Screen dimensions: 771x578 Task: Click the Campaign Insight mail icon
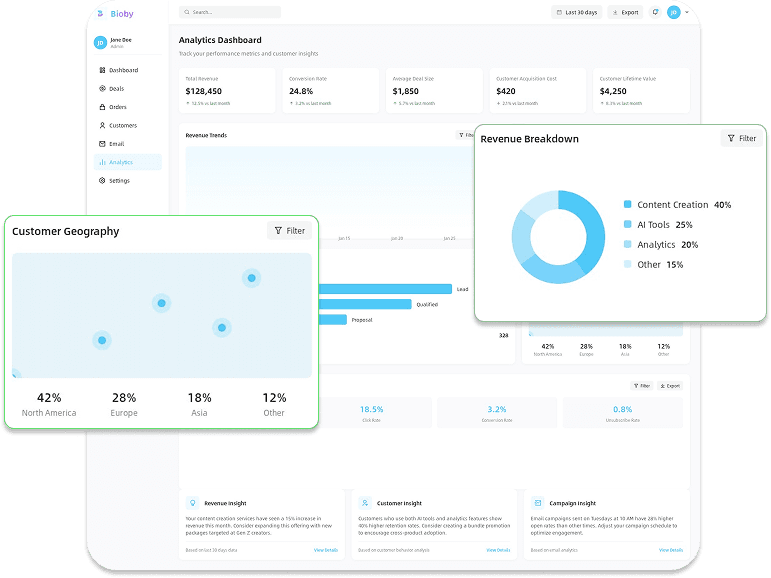pyautogui.click(x=538, y=503)
